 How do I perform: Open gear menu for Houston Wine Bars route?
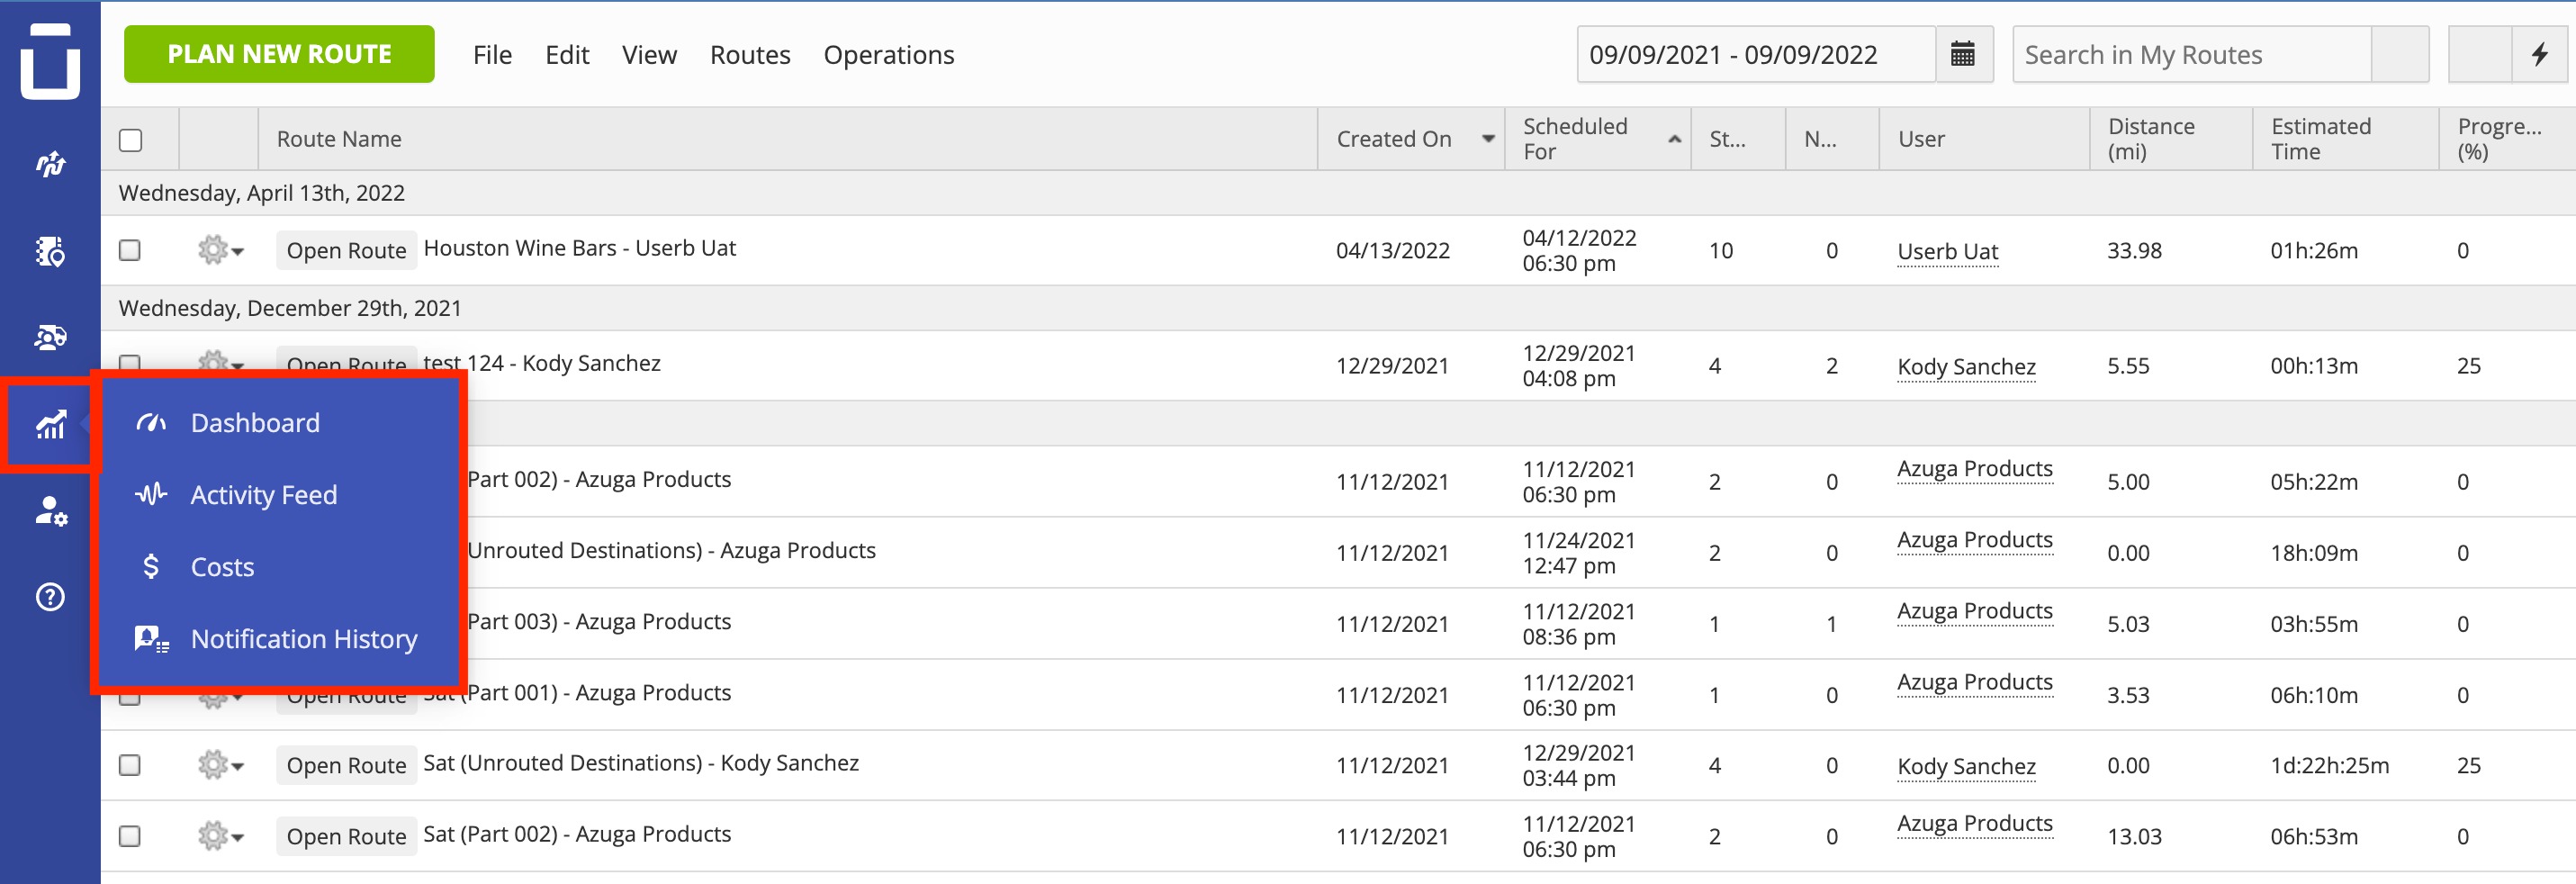tap(221, 250)
